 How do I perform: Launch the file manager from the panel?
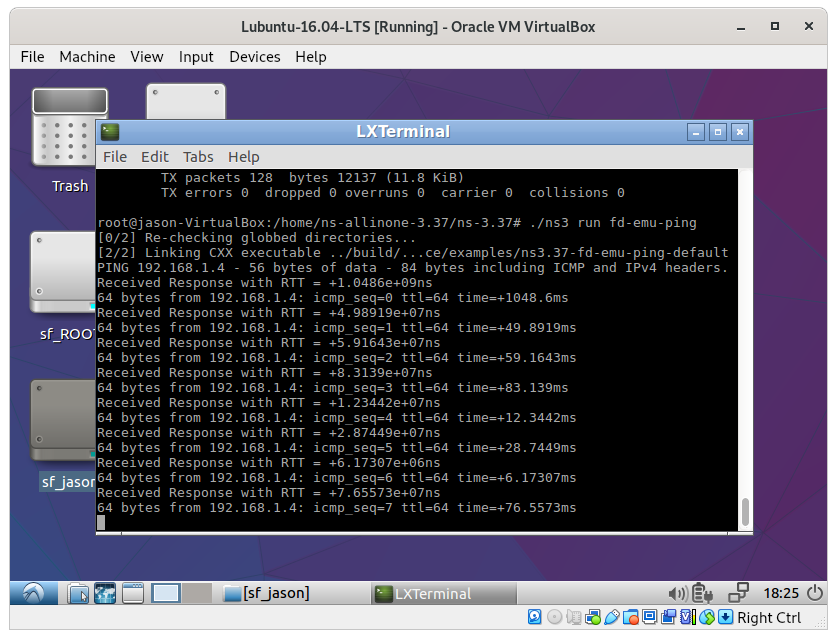[78, 593]
